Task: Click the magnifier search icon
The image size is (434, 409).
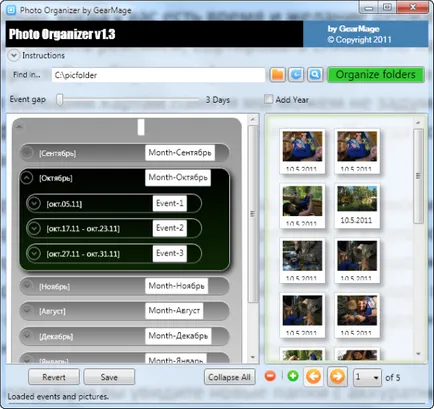Action: [315, 74]
